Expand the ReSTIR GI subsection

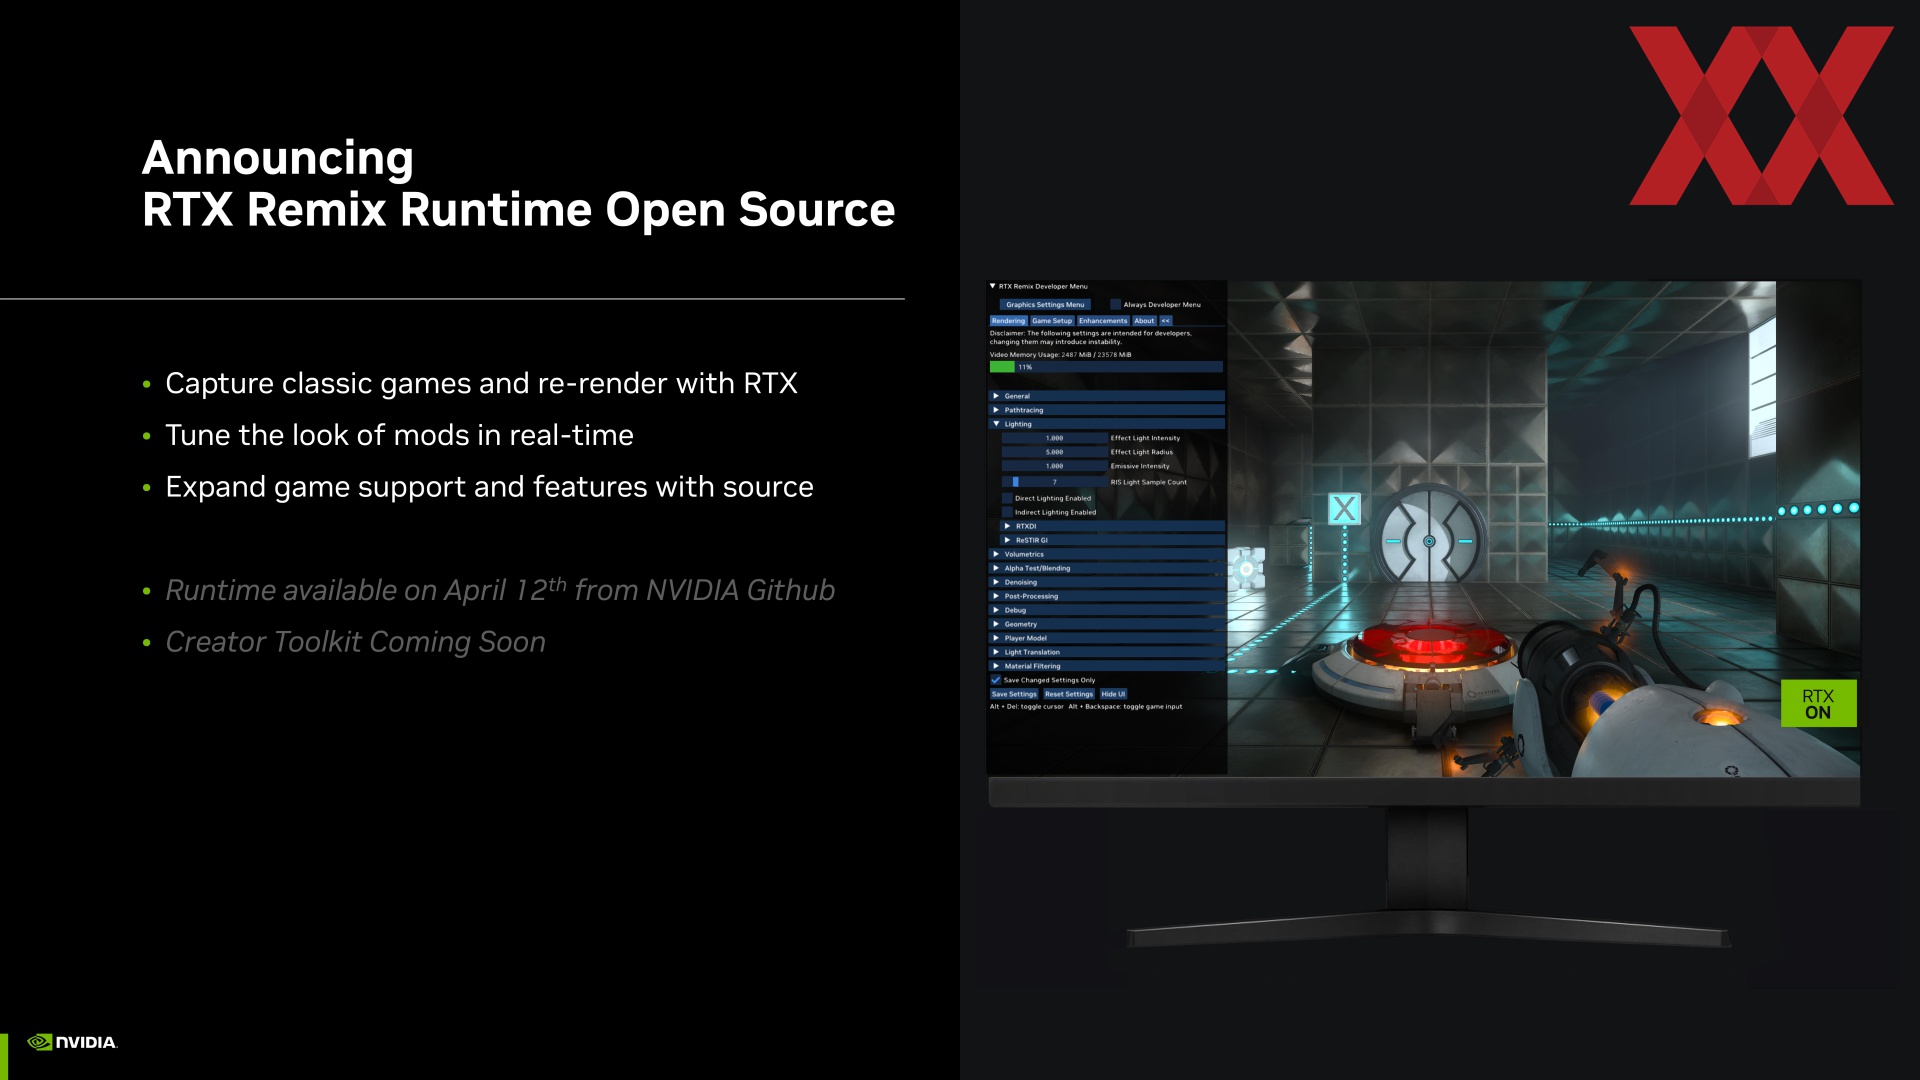(1113, 540)
